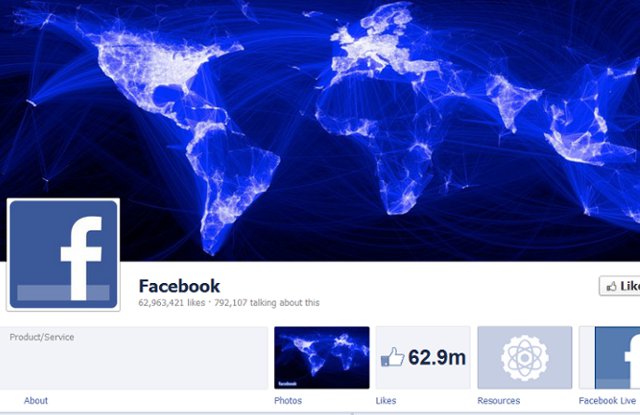Click the 792,107 talking about this text
Viewport: 640px width, 415px height.
tap(267, 303)
